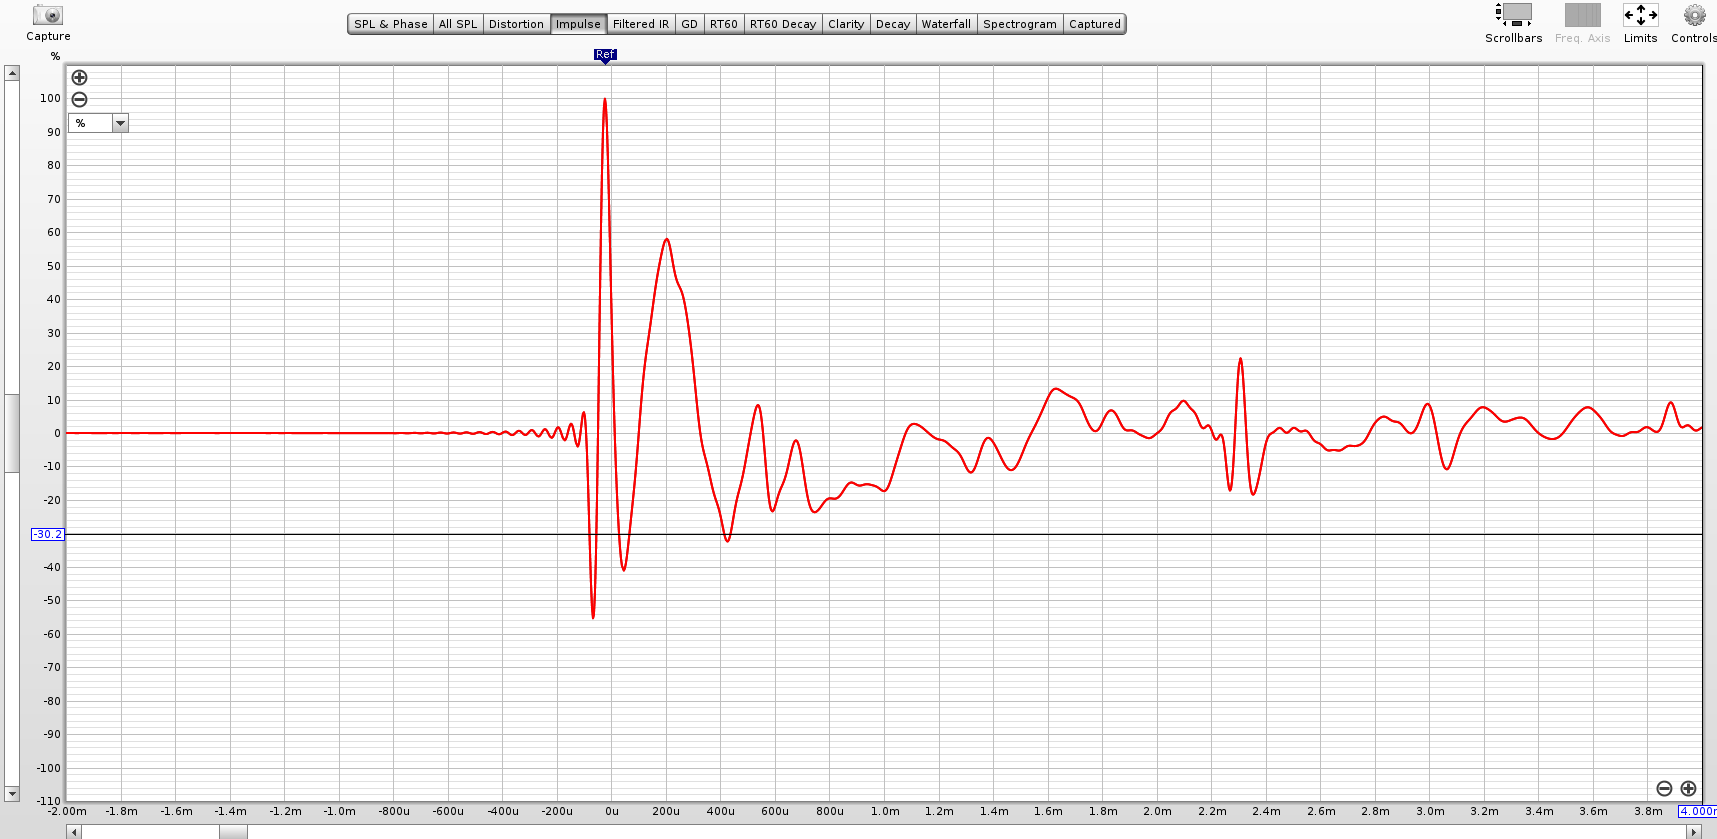Toggle the Scrollbars icon
The image size is (1717, 839).
click(1513, 15)
